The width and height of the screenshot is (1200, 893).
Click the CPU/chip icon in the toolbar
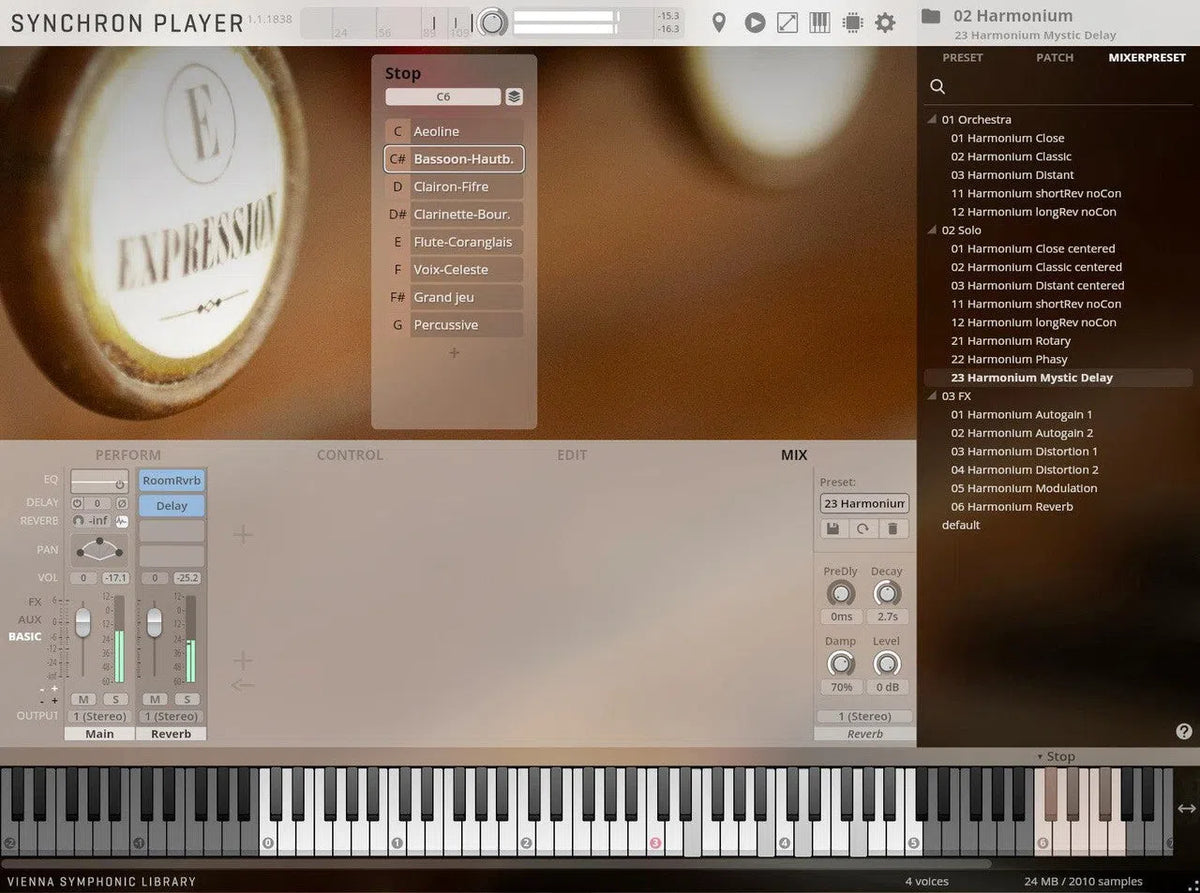[852, 22]
